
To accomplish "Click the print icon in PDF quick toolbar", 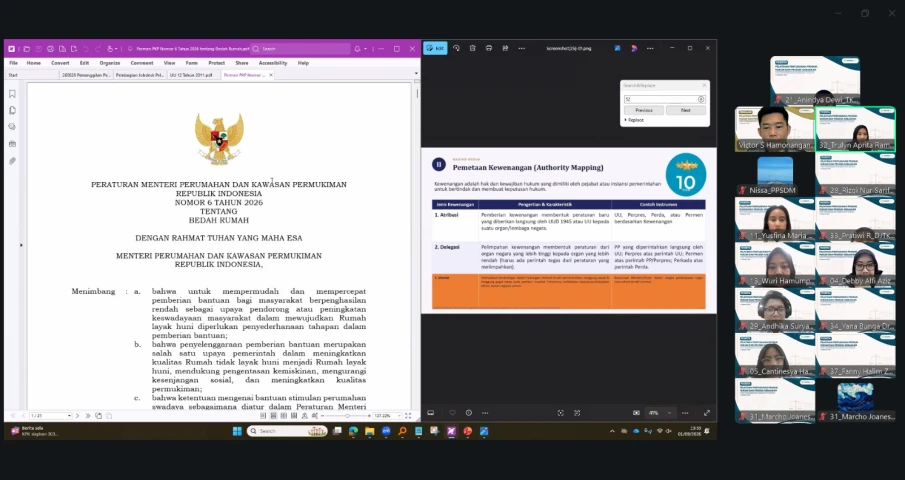I will (50, 49).
